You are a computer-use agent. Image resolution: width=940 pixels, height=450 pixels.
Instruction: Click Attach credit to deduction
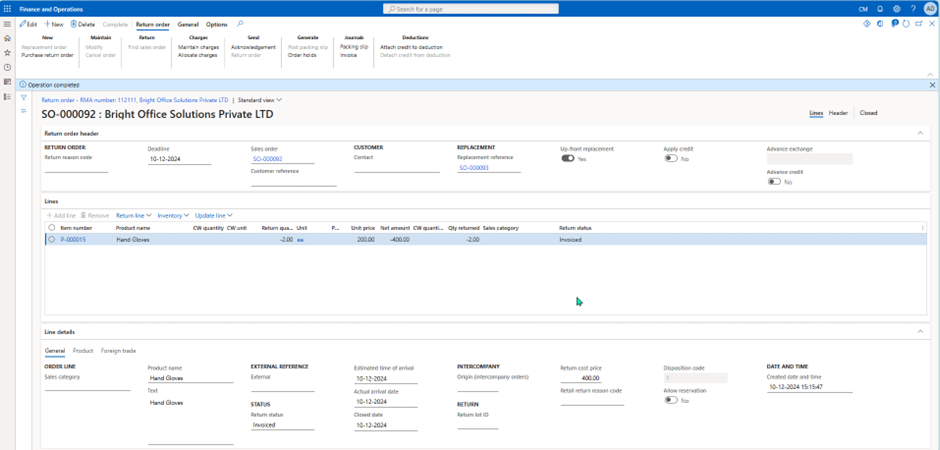coord(411,47)
